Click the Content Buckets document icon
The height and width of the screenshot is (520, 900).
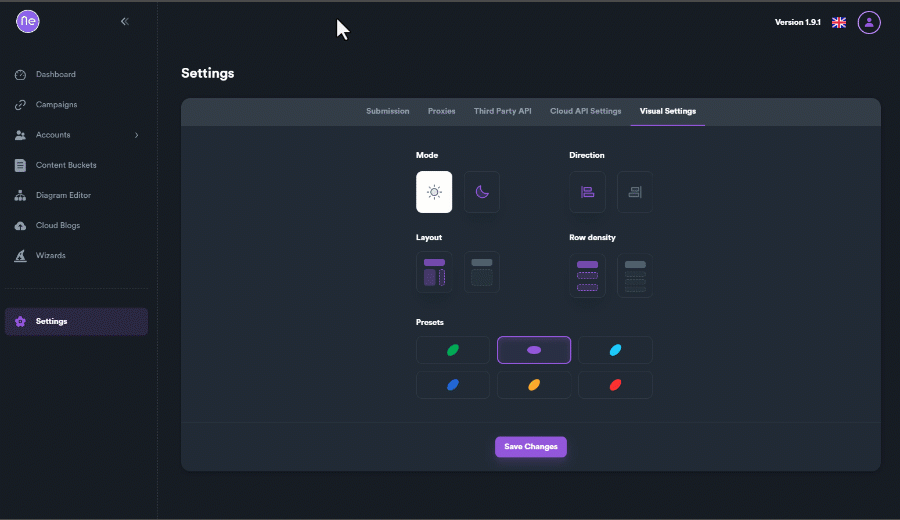20,165
